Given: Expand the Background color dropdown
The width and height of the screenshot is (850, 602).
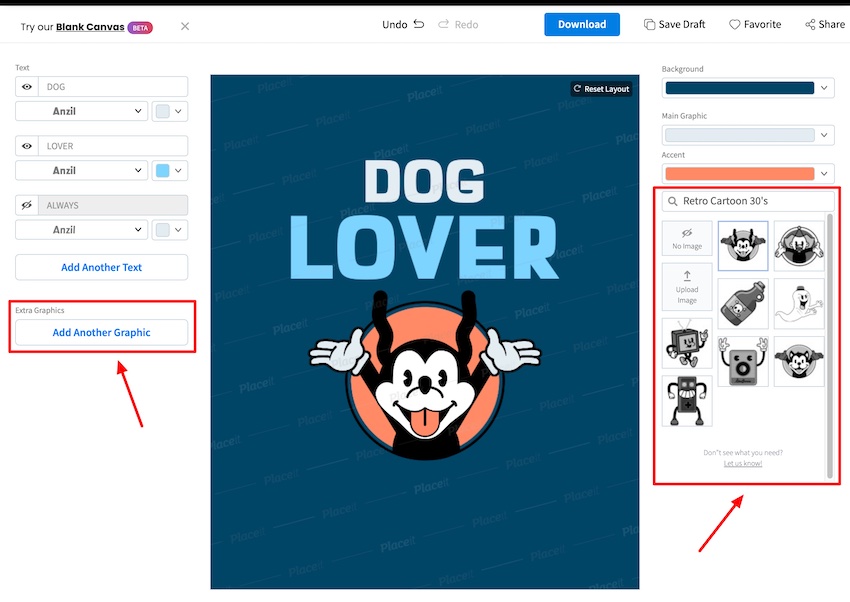Looking at the screenshot, I should click(824, 88).
